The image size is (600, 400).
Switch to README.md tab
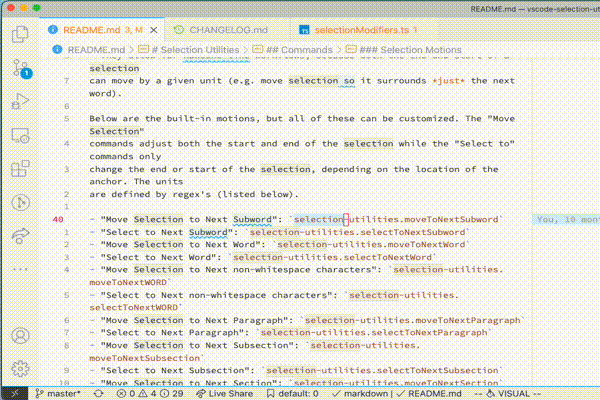tap(103, 30)
